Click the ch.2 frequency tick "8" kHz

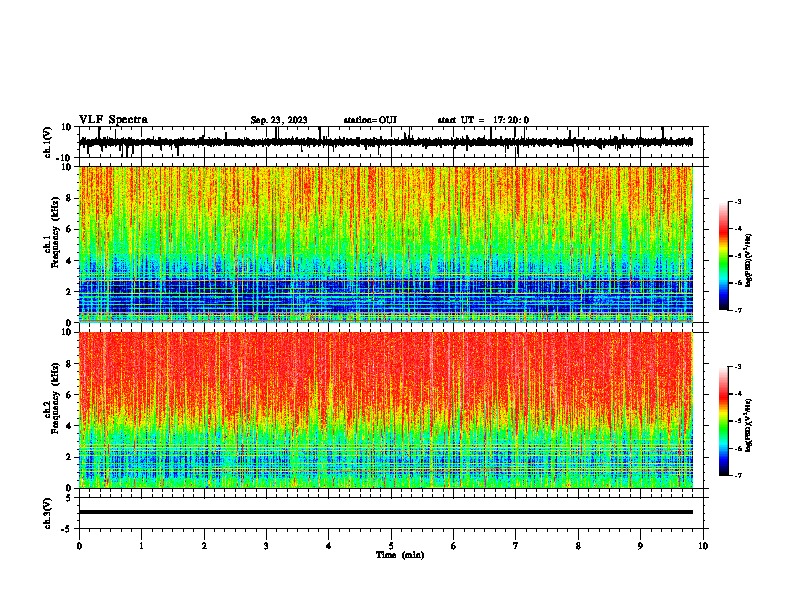pos(70,363)
